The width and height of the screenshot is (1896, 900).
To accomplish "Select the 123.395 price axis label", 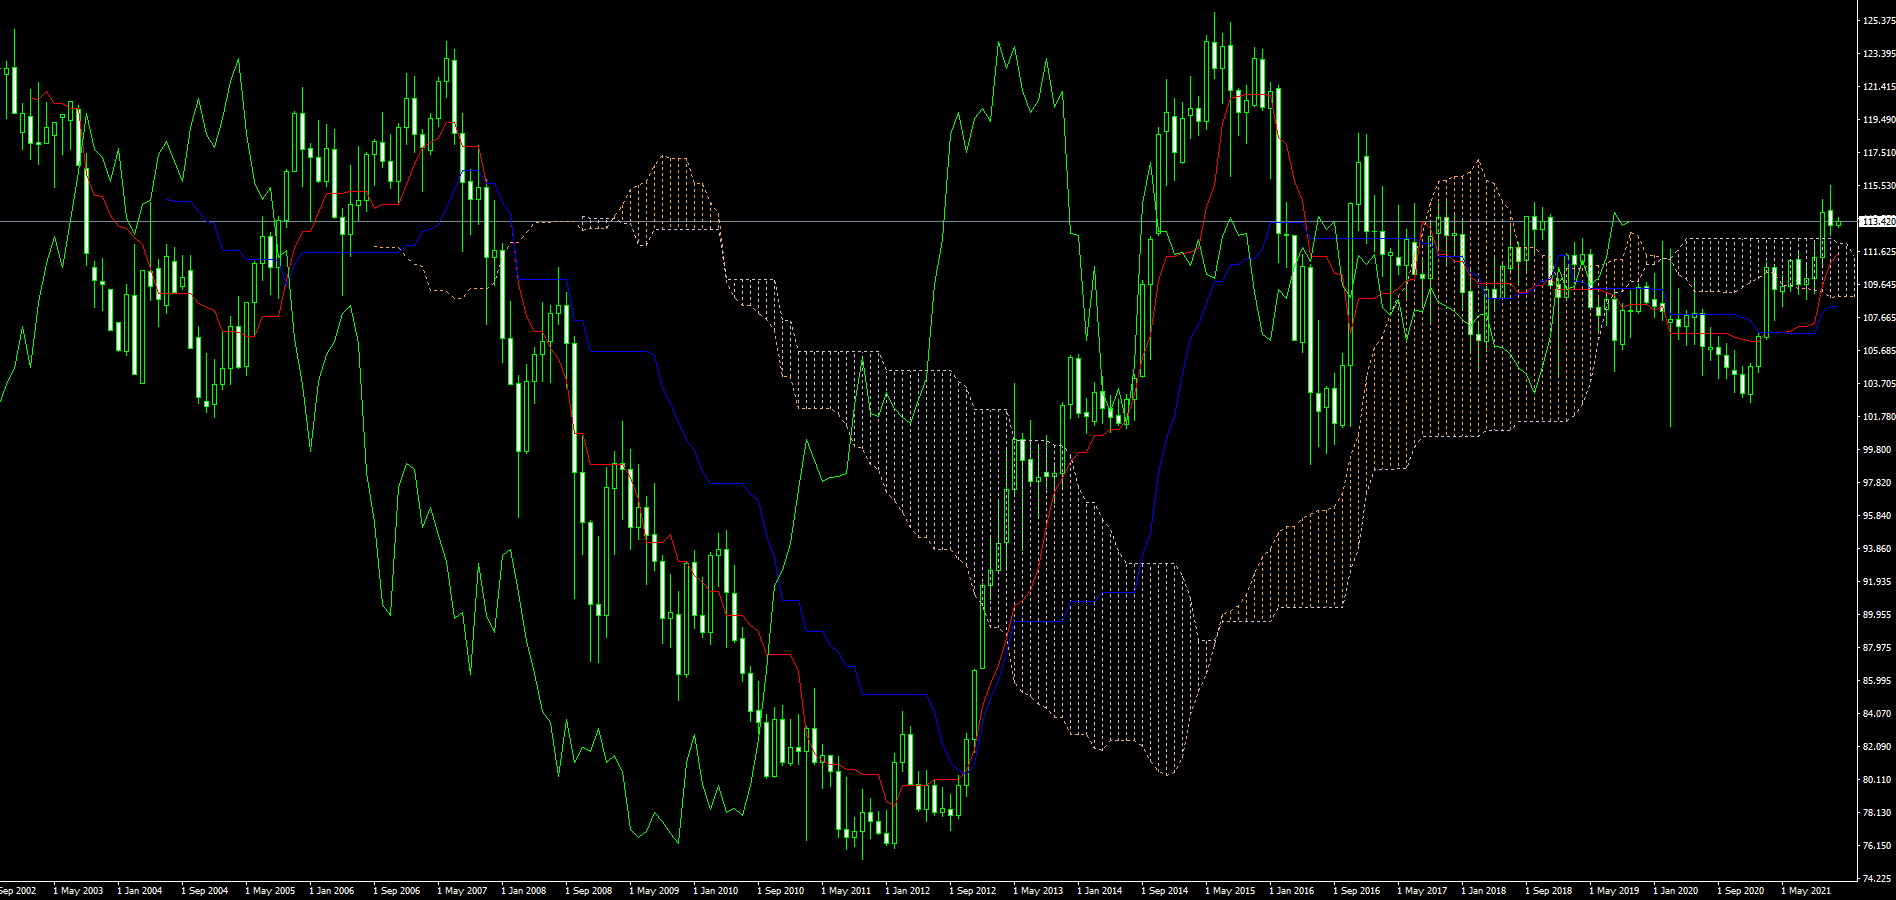I will [x=1879, y=53].
